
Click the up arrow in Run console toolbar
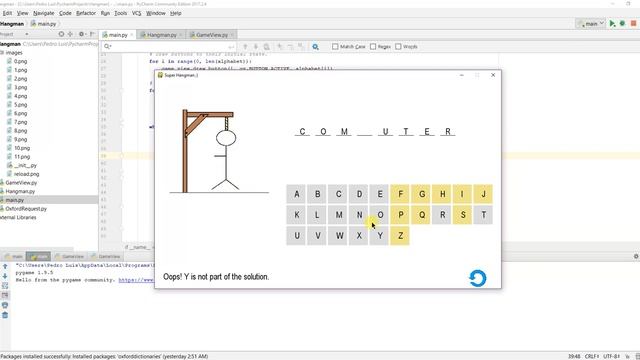(5, 267)
